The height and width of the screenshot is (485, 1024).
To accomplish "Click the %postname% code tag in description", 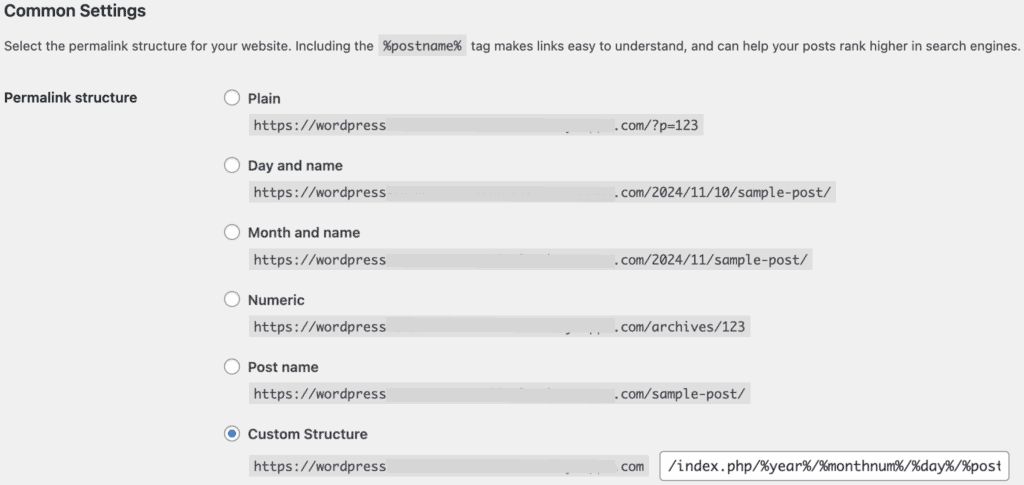I will pyautogui.click(x=423, y=46).
